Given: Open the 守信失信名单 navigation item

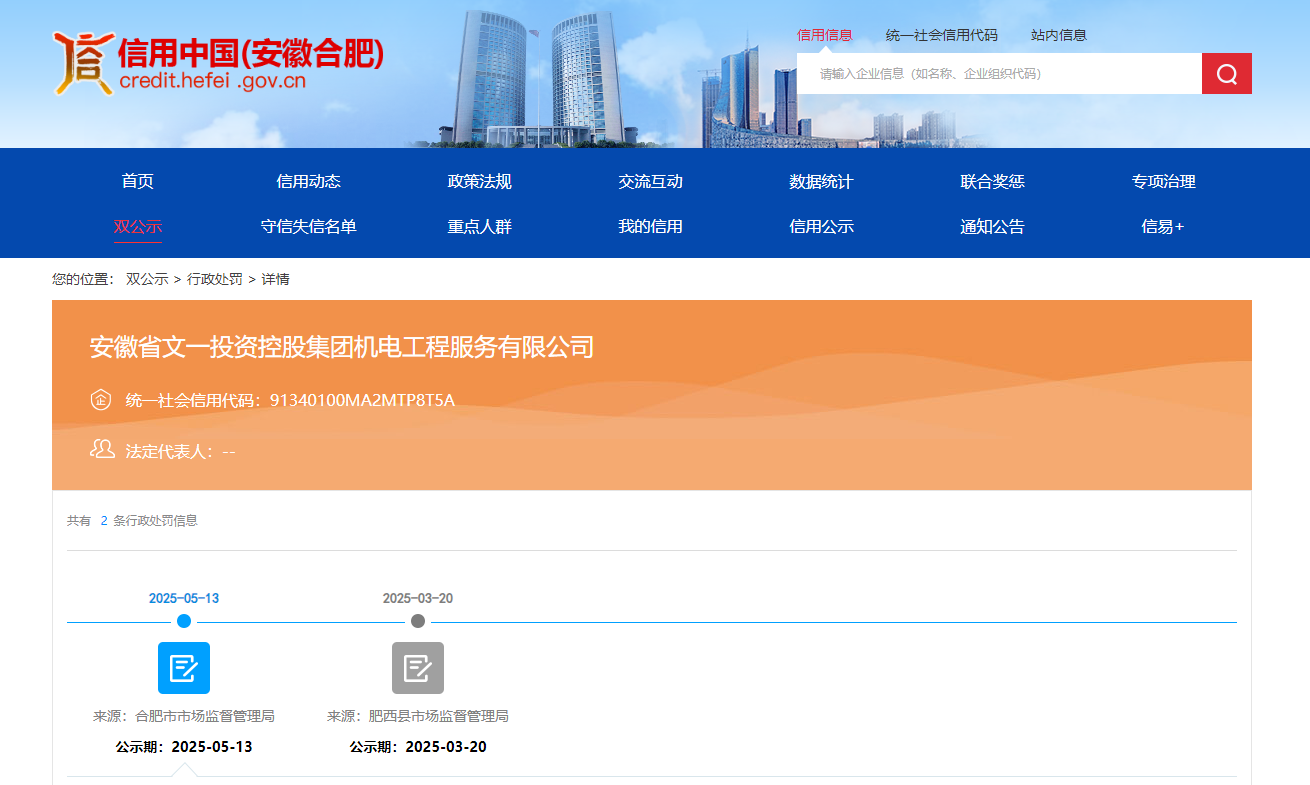Looking at the screenshot, I should coord(309,226).
